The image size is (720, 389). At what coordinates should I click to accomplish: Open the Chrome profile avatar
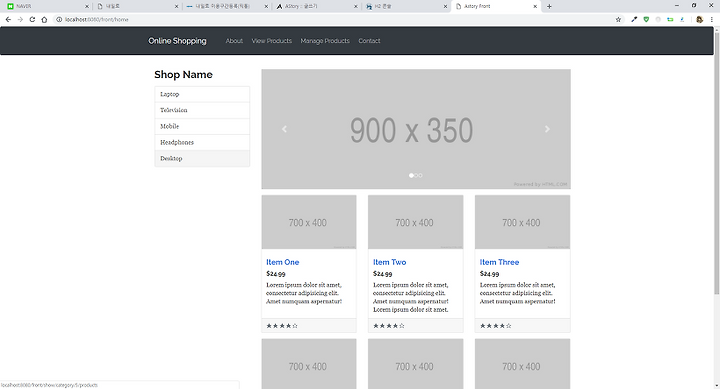click(699, 19)
